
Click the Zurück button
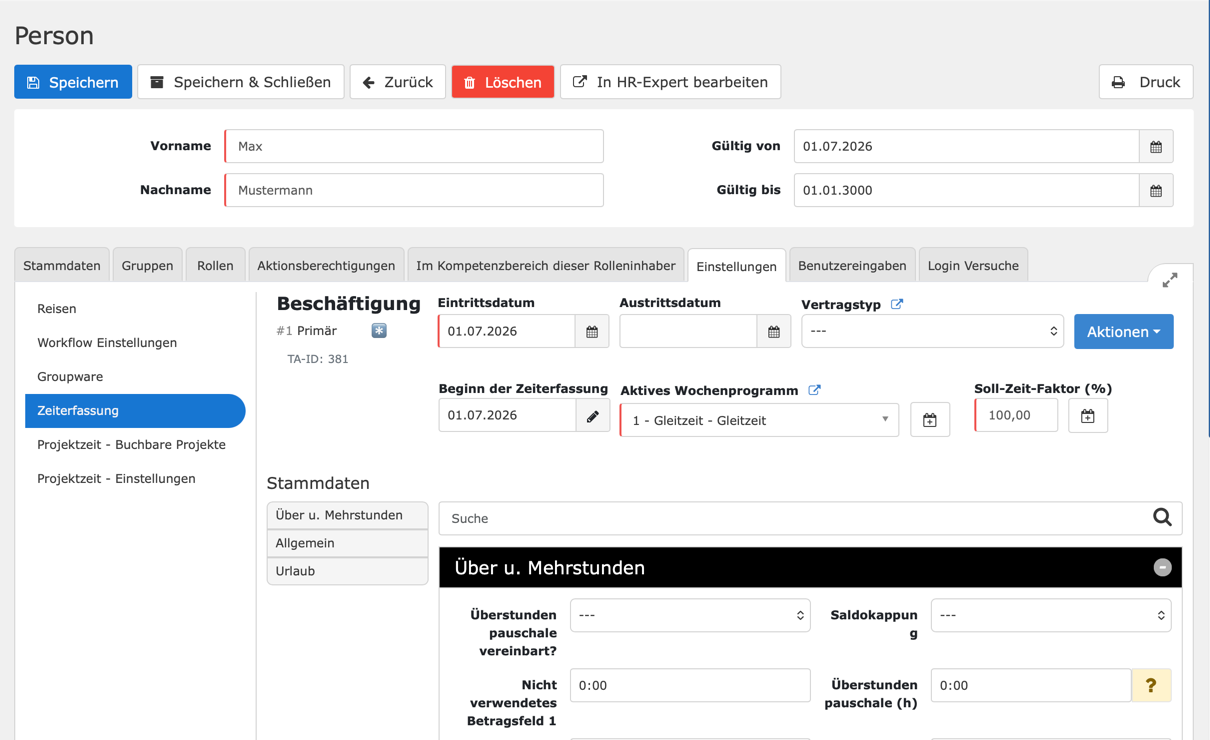(x=398, y=82)
